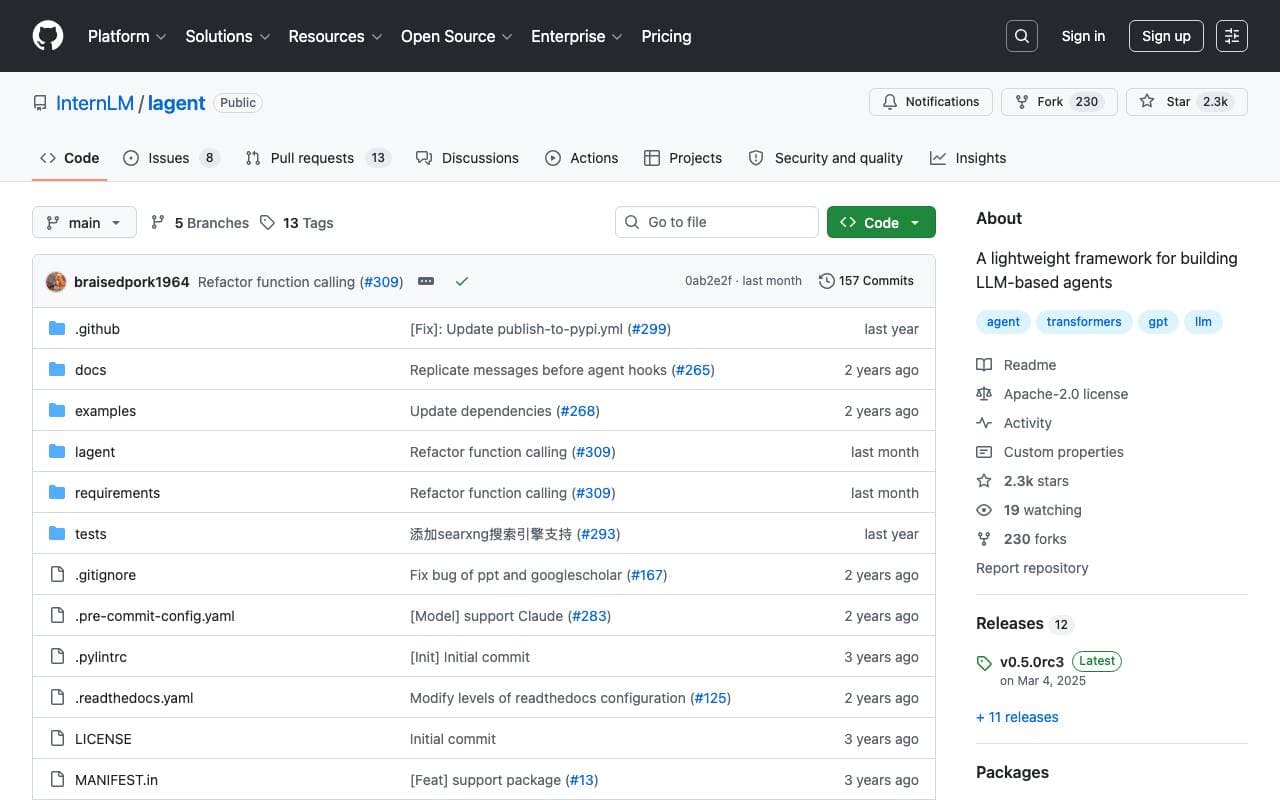Expand the Open Source menu
The image size is (1280, 800).
click(x=457, y=36)
